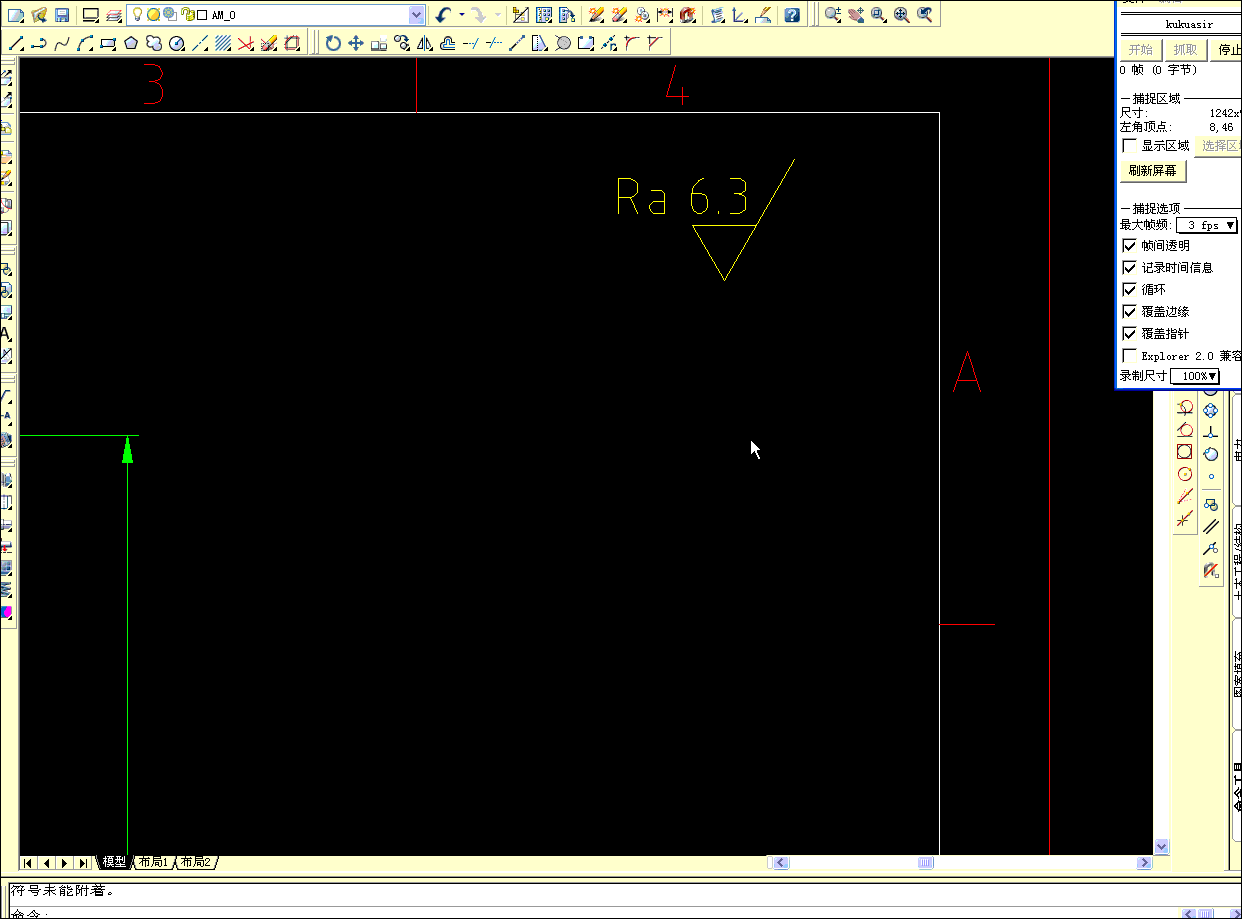Toggle the 显示区域 checkbox
This screenshot has width=1242, height=919.
point(1130,146)
